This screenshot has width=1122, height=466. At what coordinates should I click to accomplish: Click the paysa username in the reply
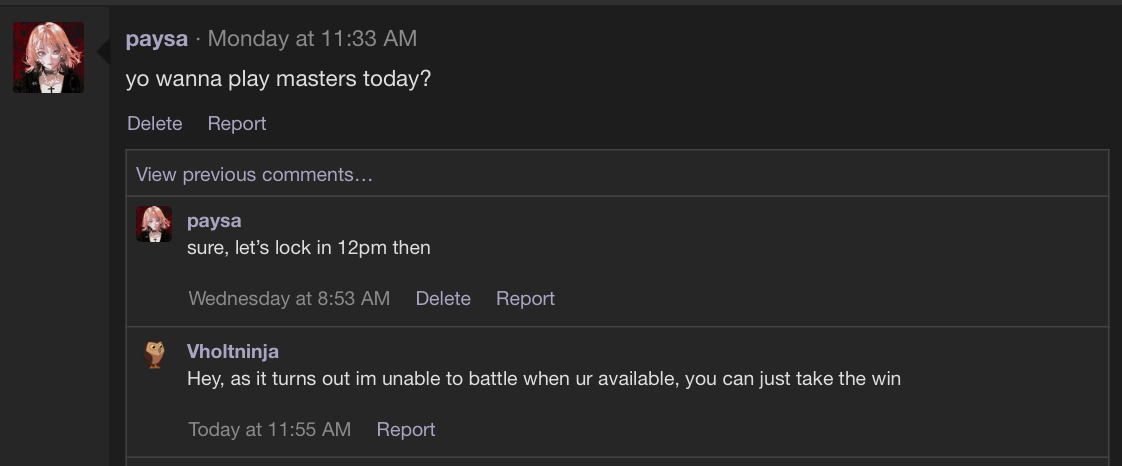(x=214, y=221)
